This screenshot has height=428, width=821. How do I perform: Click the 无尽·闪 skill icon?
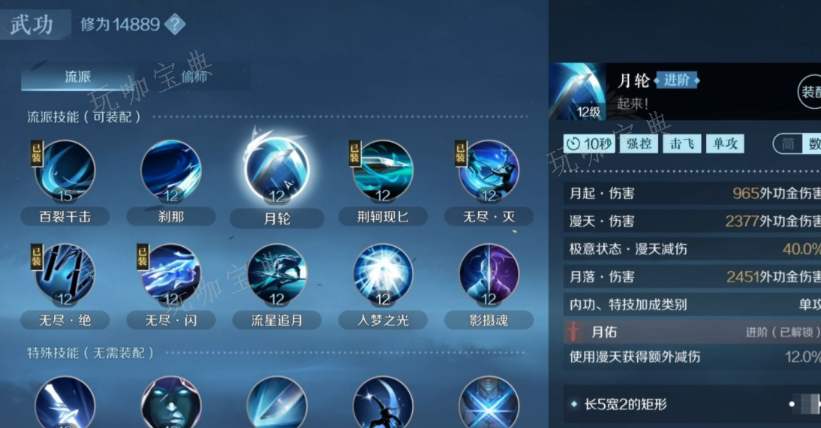[171, 275]
